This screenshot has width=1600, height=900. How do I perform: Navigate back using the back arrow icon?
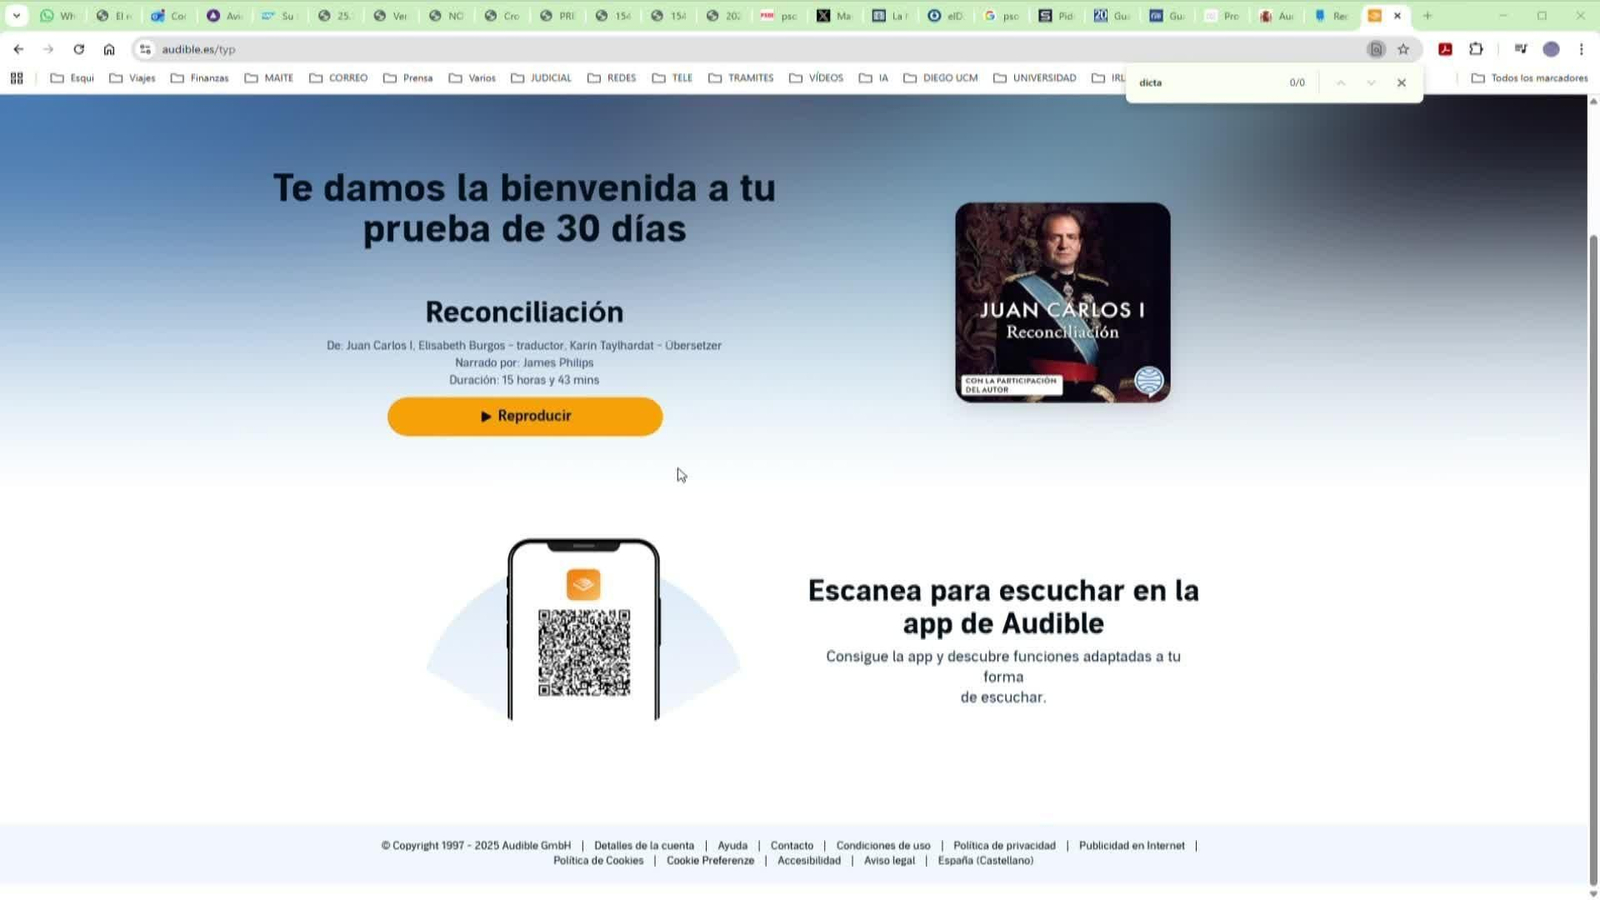tap(18, 48)
